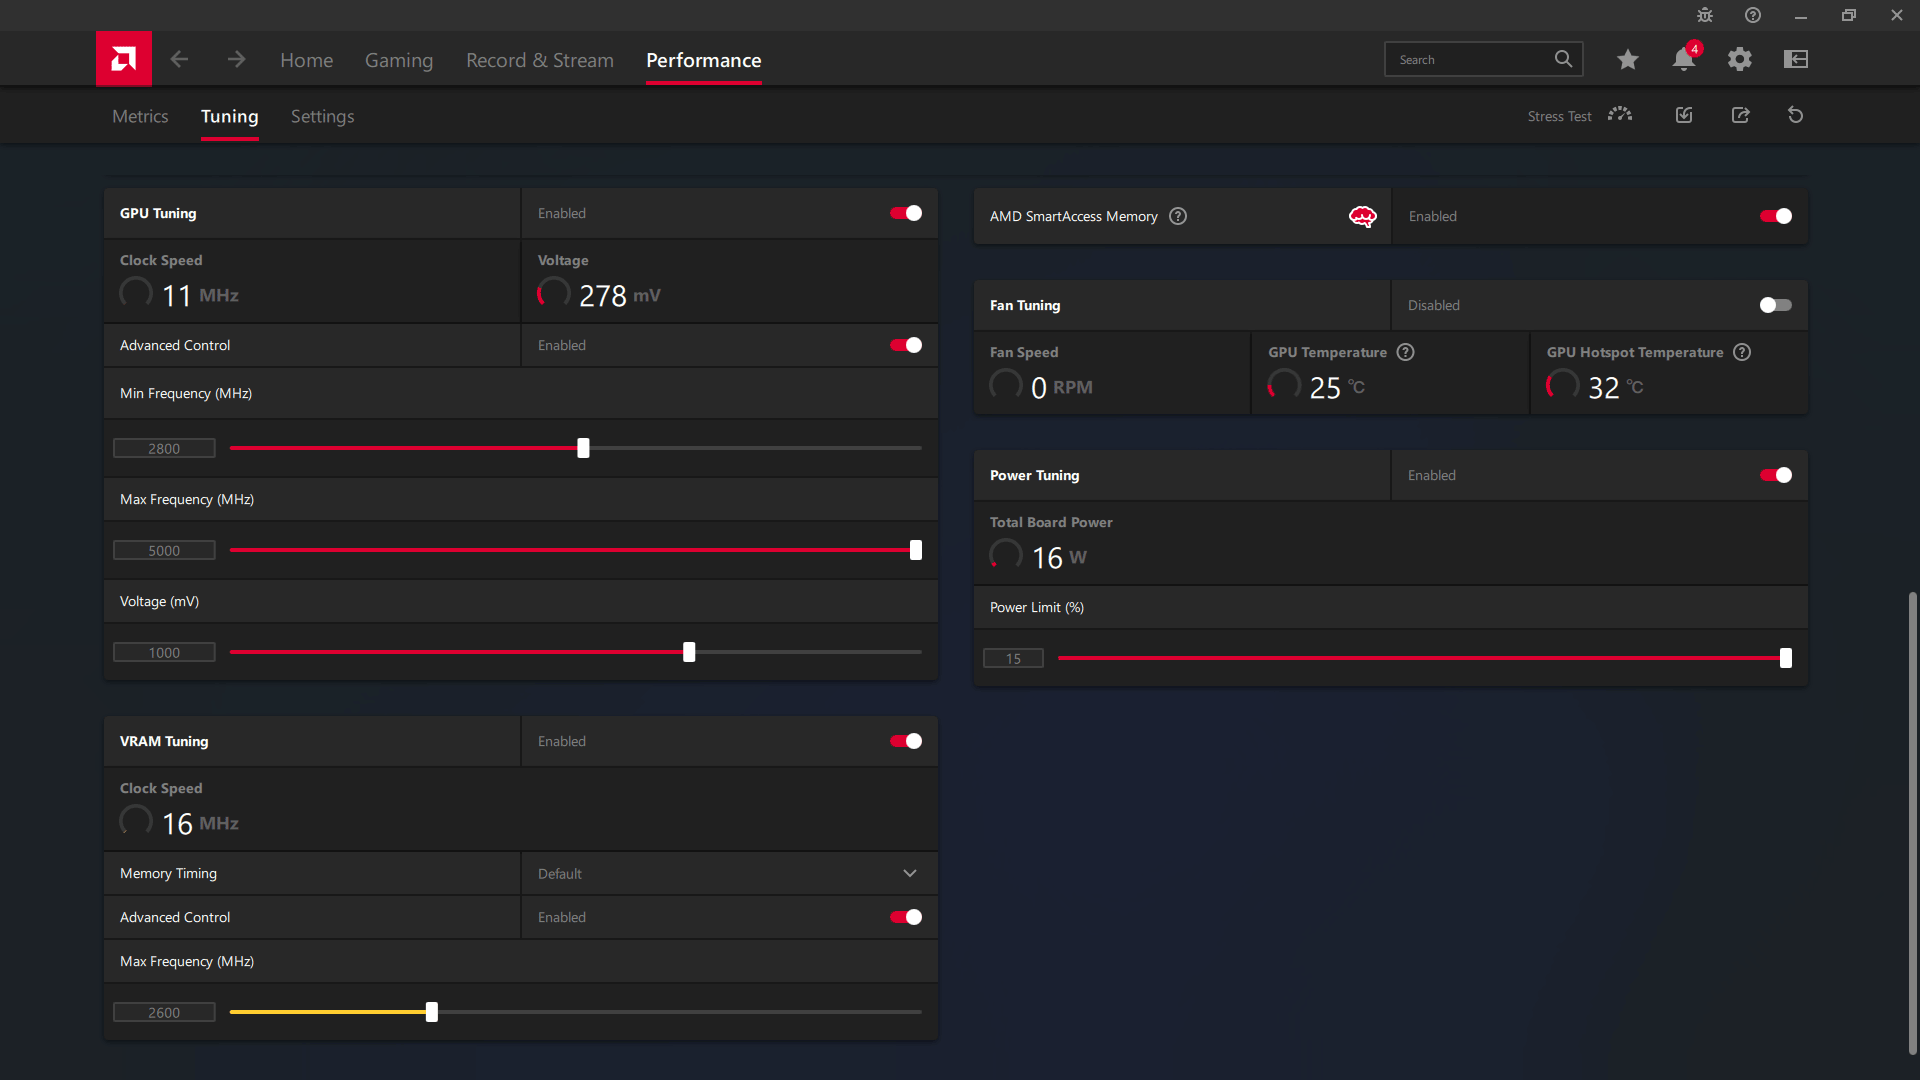The image size is (1920, 1080).
Task: Click the Voltage 1000 input box
Action: [x=164, y=652]
